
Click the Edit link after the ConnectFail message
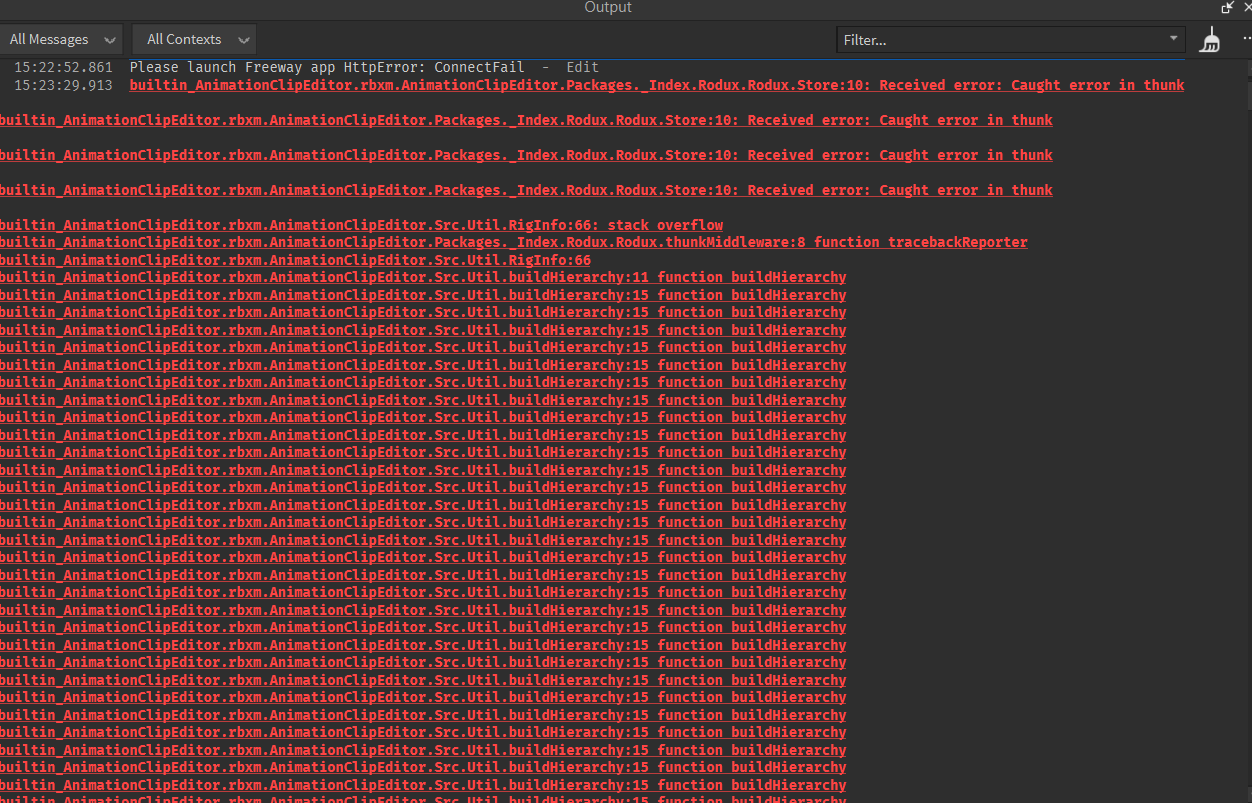pos(582,67)
